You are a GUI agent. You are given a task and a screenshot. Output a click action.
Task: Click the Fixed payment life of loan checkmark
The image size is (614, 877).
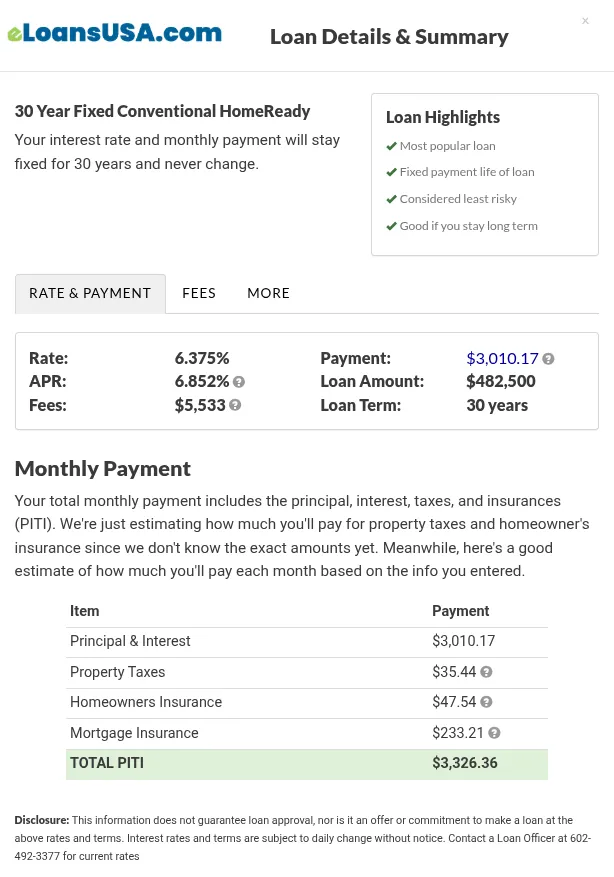pyautogui.click(x=392, y=172)
